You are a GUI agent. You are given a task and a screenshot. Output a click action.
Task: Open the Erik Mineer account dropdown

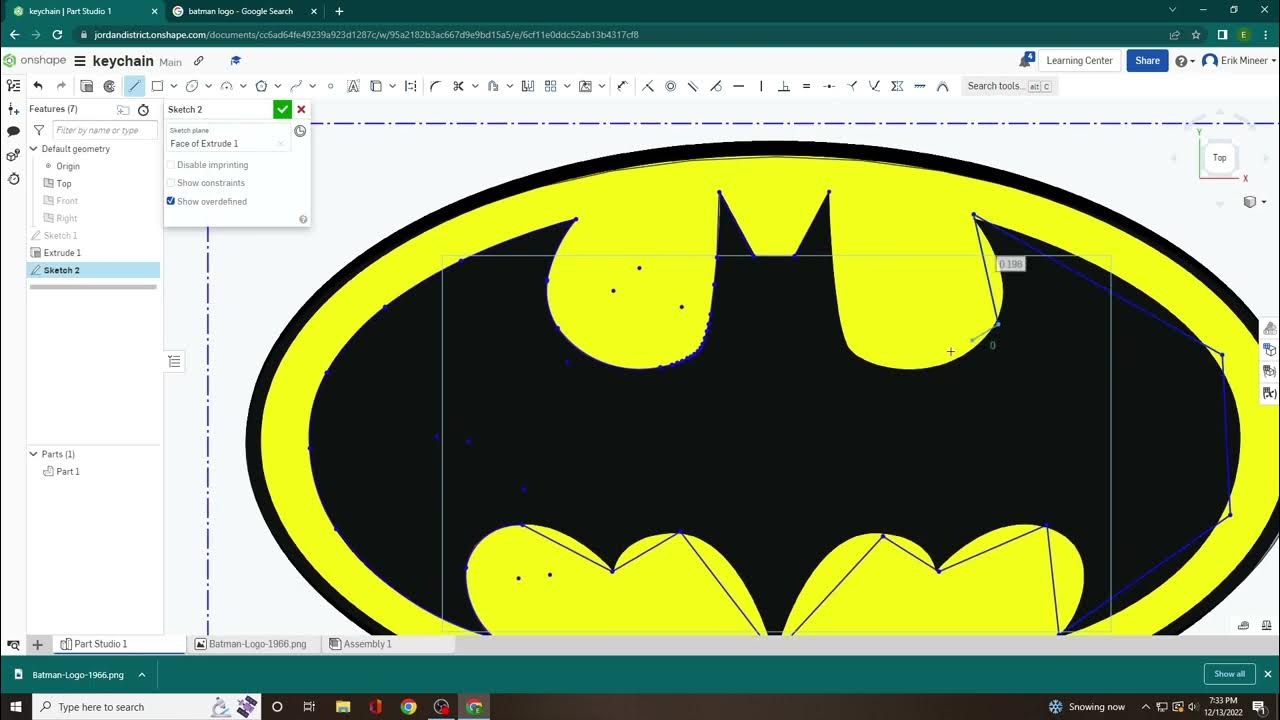(1238, 61)
